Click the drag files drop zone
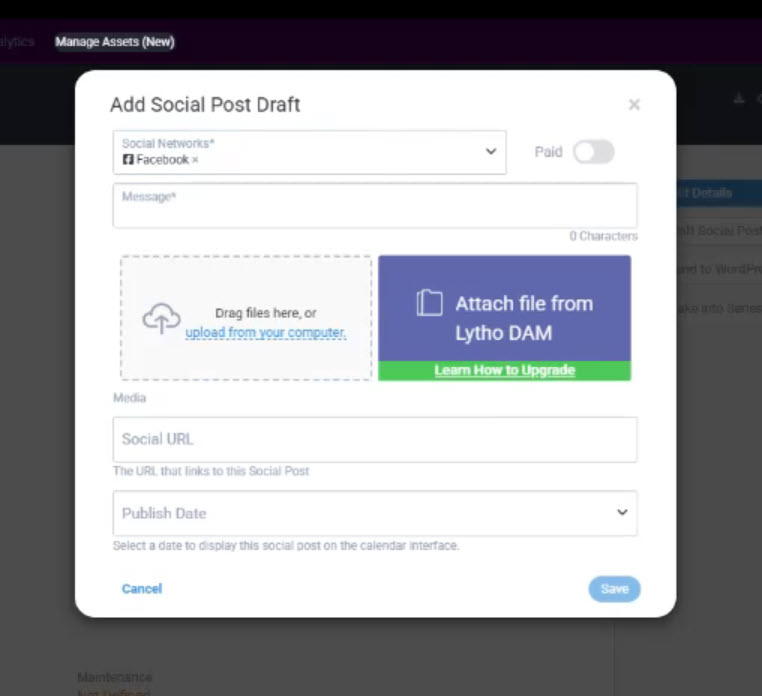The height and width of the screenshot is (696, 762). tap(246, 318)
